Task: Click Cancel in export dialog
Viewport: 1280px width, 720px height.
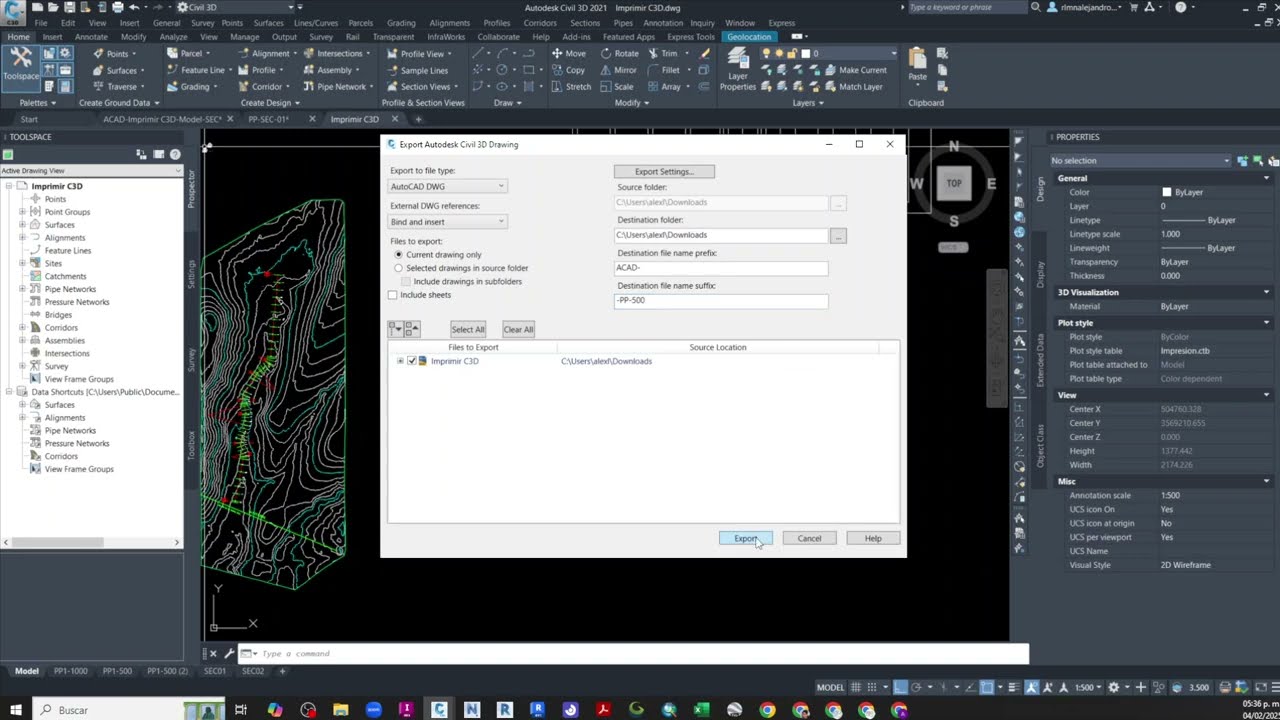Action: click(x=809, y=538)
